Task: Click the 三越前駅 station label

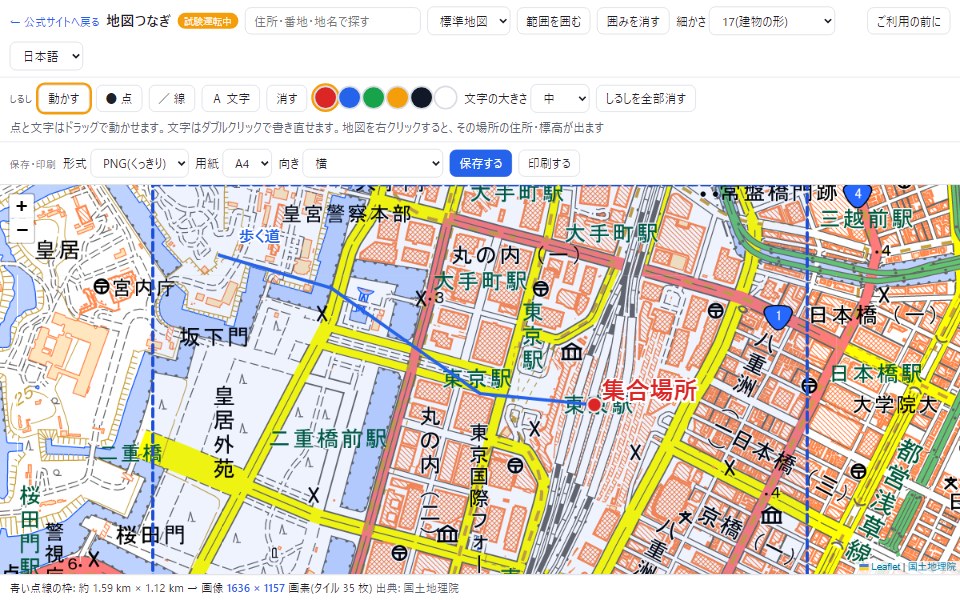Action: [866, 219]
